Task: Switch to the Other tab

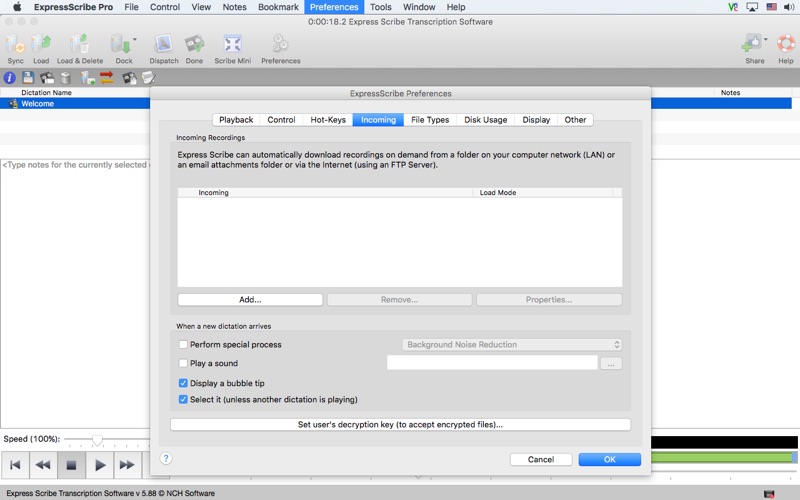Action: (x=575, y=120)
